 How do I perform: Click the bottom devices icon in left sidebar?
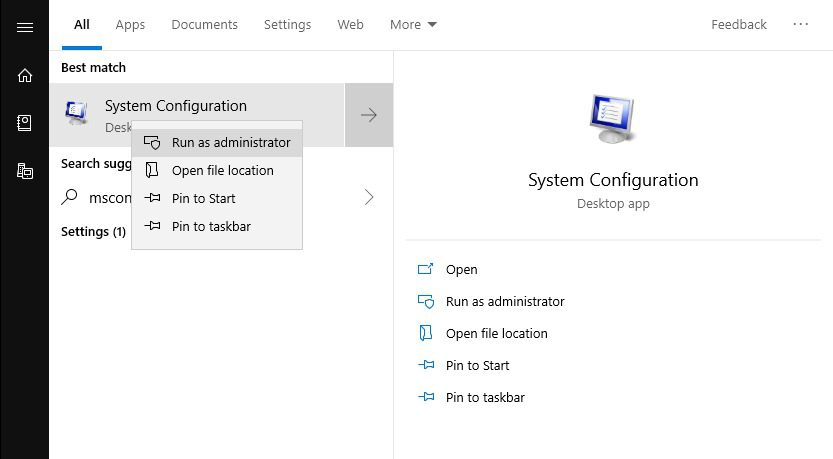click(25, 171)
